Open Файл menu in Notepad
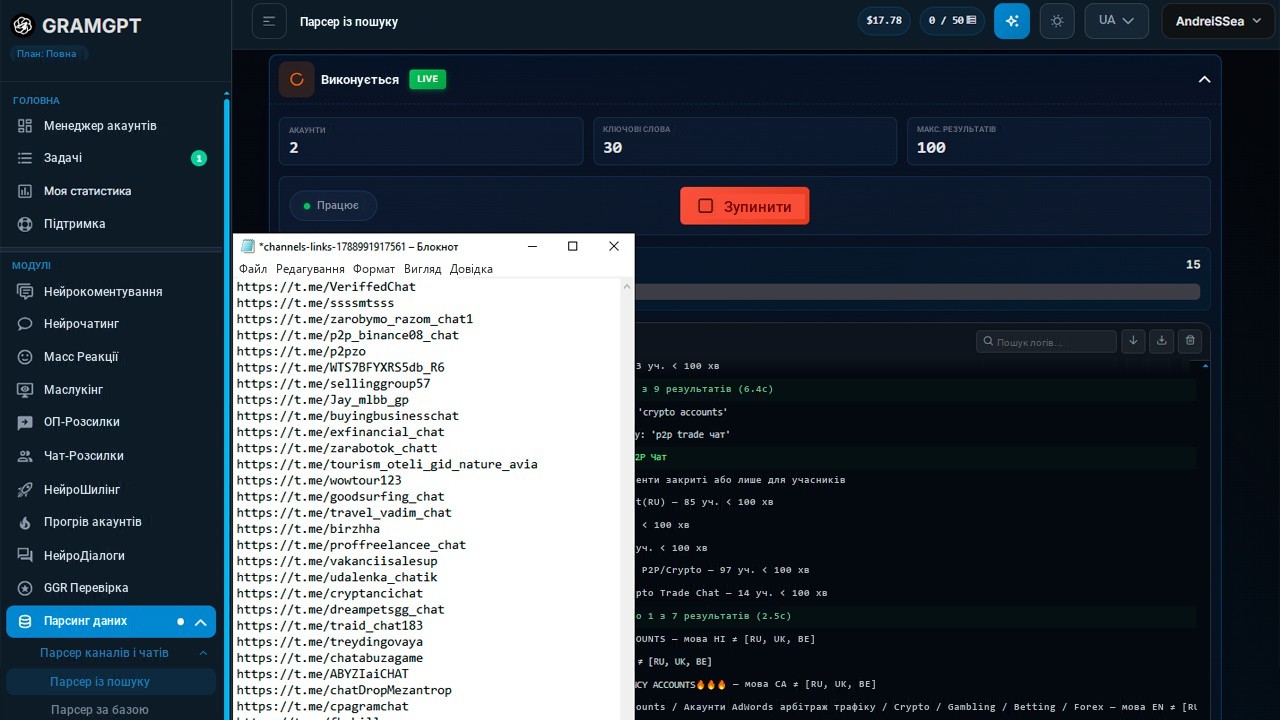 click(253, 269)
